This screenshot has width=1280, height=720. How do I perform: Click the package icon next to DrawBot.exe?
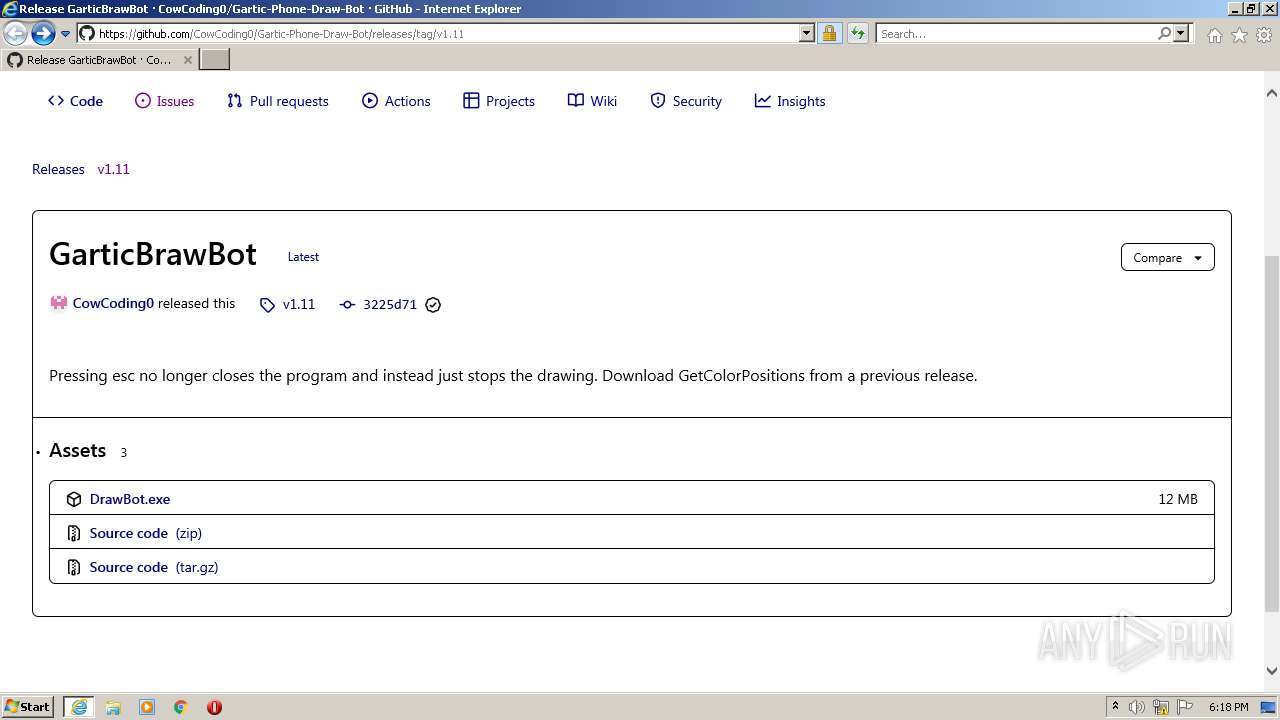74,499
